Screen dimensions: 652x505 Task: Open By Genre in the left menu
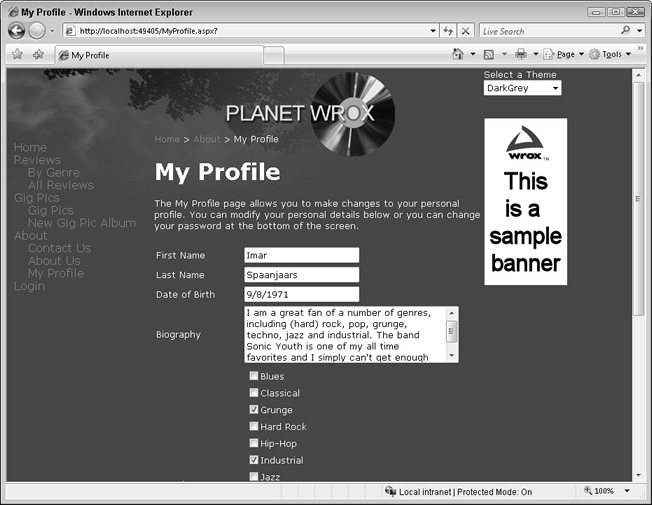[54, 173]
